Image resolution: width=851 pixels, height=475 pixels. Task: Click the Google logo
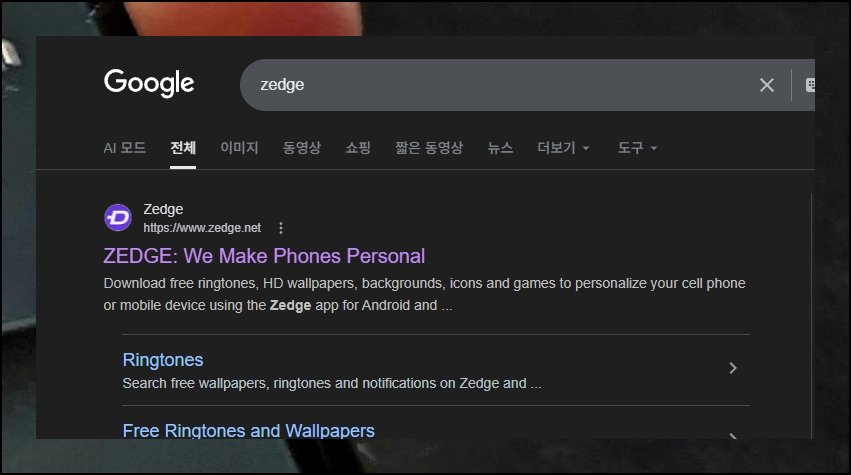tap(149, 83)
